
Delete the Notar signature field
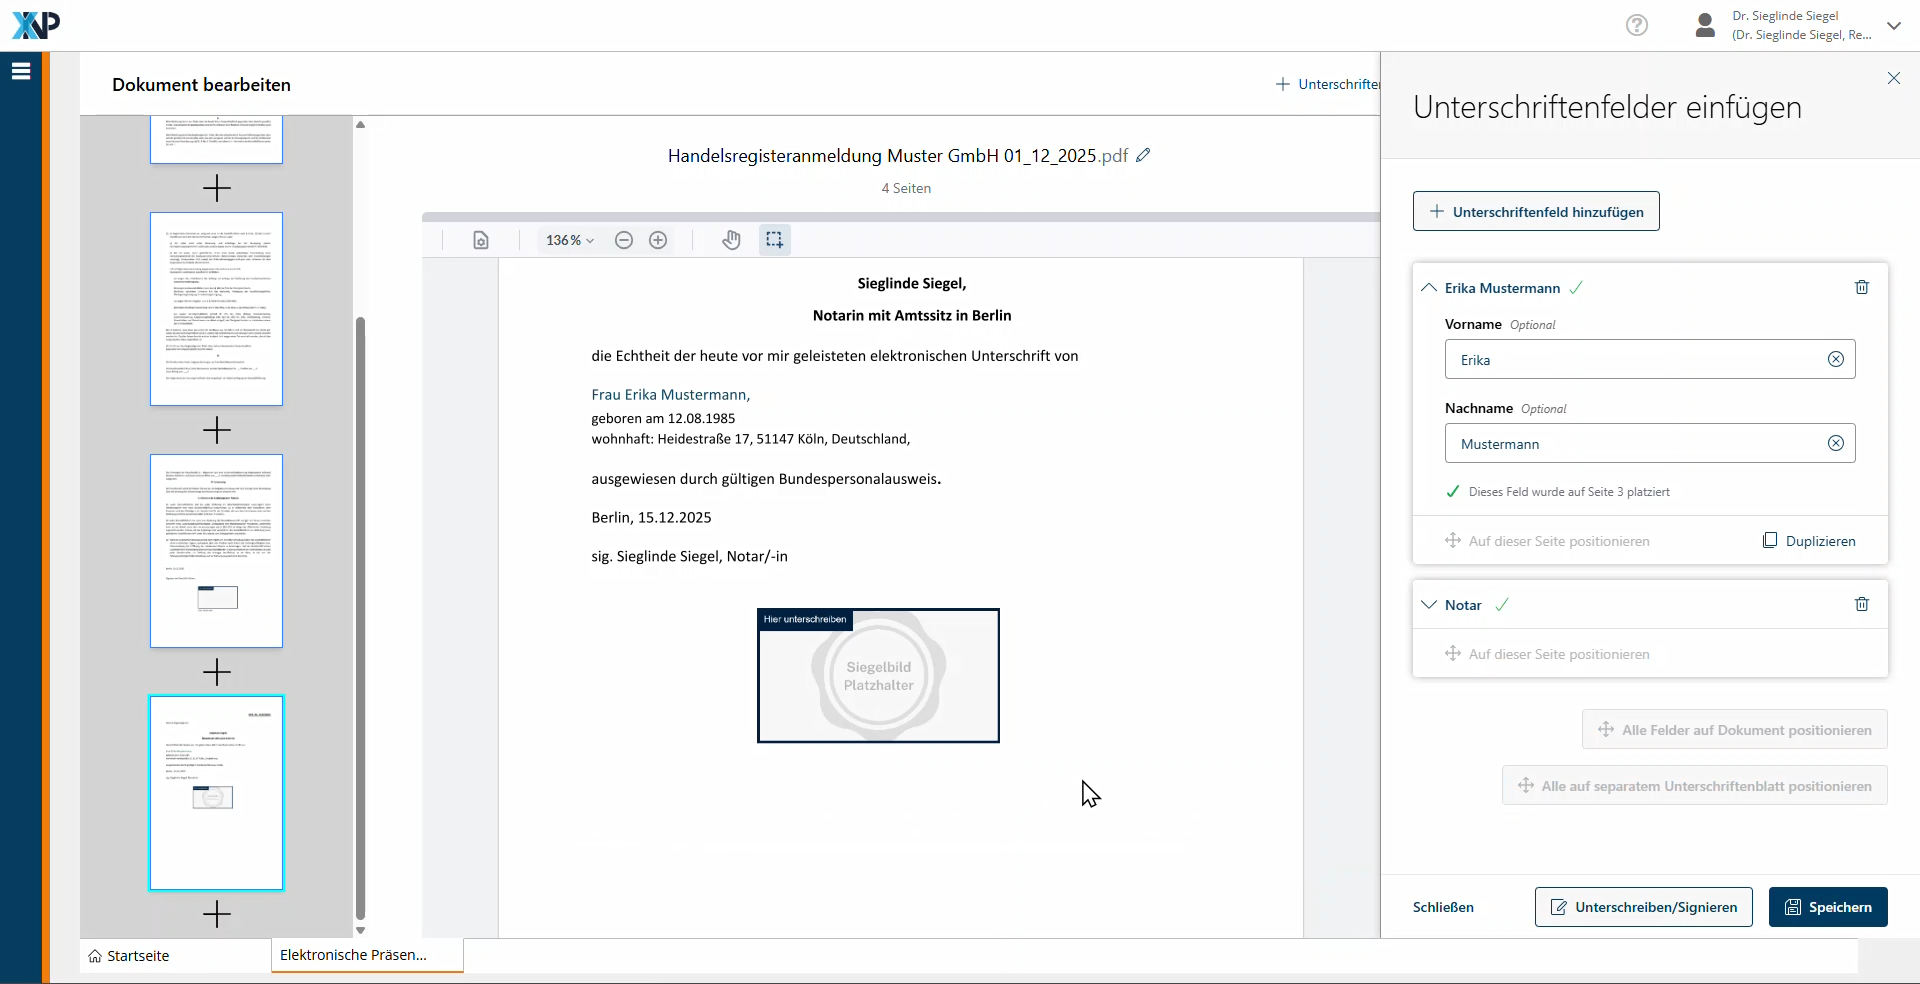[1861, 604]
